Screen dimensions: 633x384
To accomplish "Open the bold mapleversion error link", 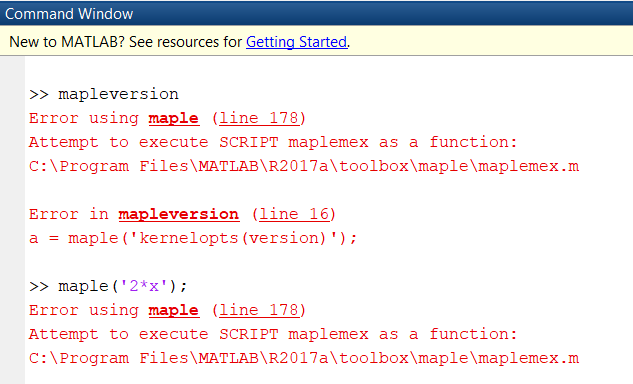I will pos(178,214).
